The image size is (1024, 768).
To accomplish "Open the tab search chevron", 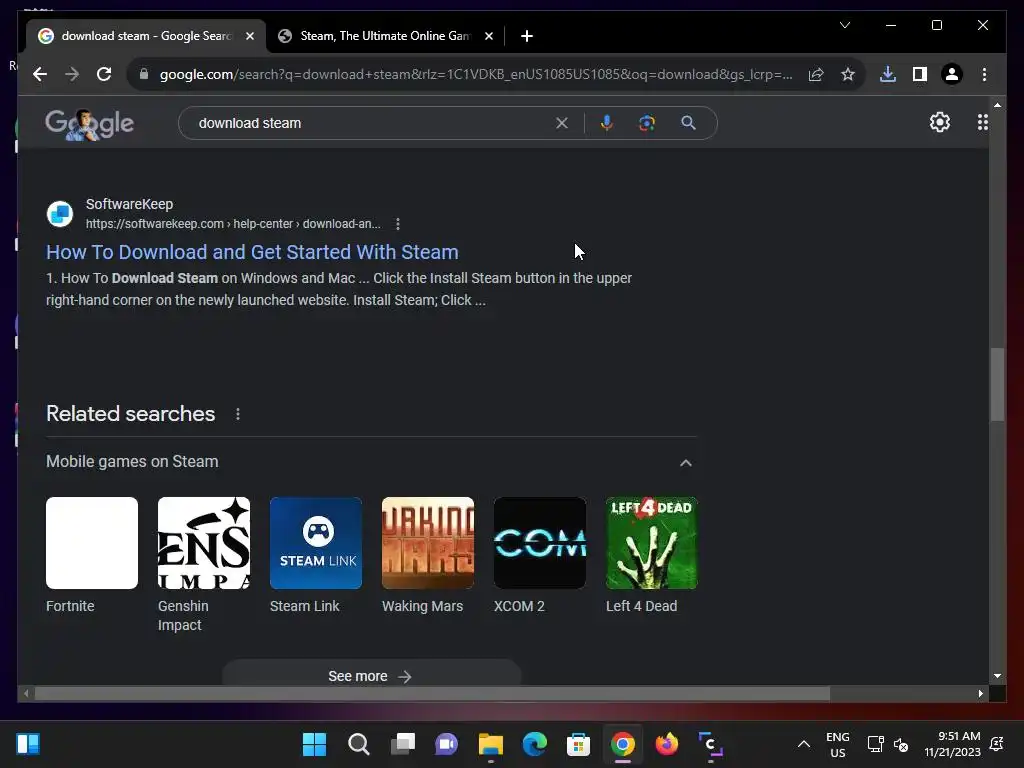I will coord(844,25).
